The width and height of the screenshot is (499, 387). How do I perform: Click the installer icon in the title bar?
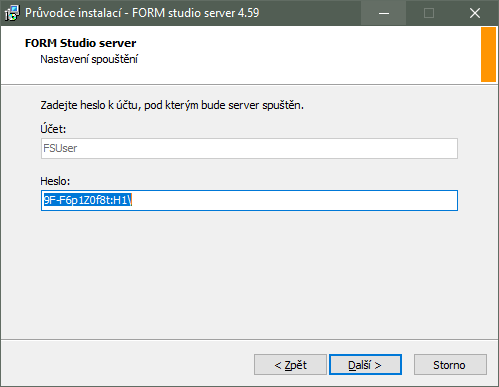pyautogui.click(x=12, y=13)
